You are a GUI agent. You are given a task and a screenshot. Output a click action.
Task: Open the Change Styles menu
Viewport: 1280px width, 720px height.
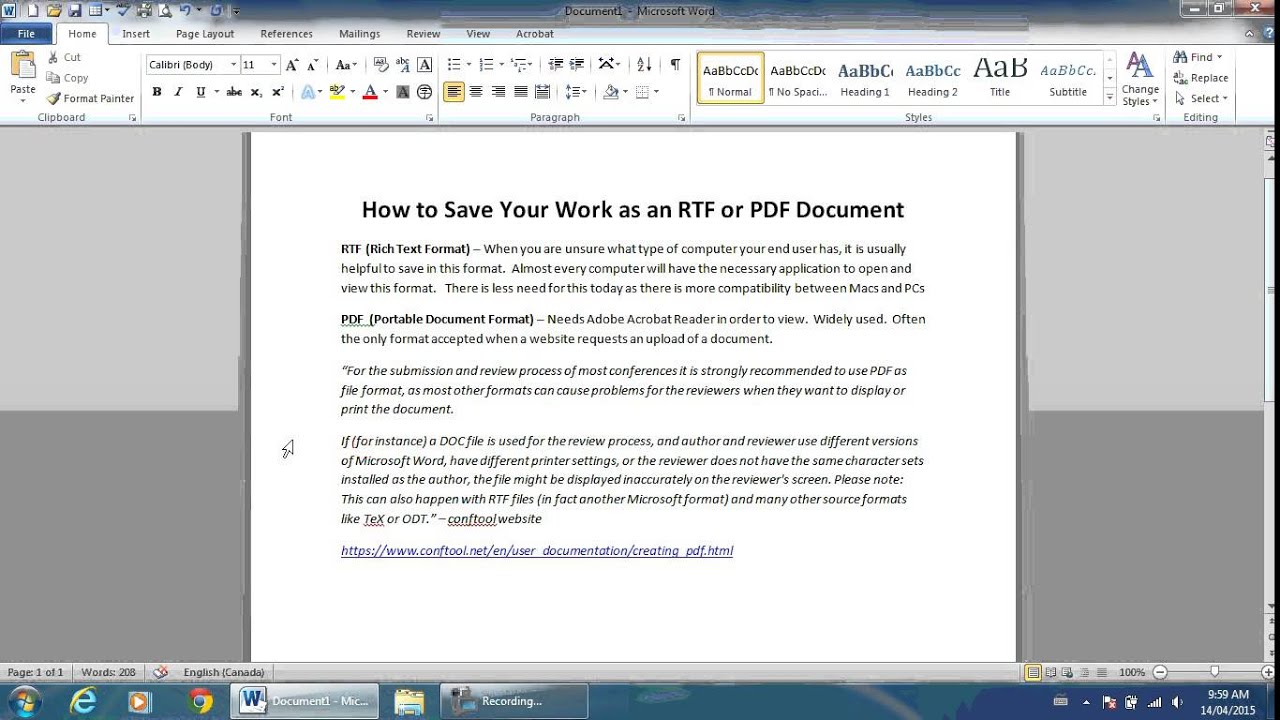[x=1140, y=78]
